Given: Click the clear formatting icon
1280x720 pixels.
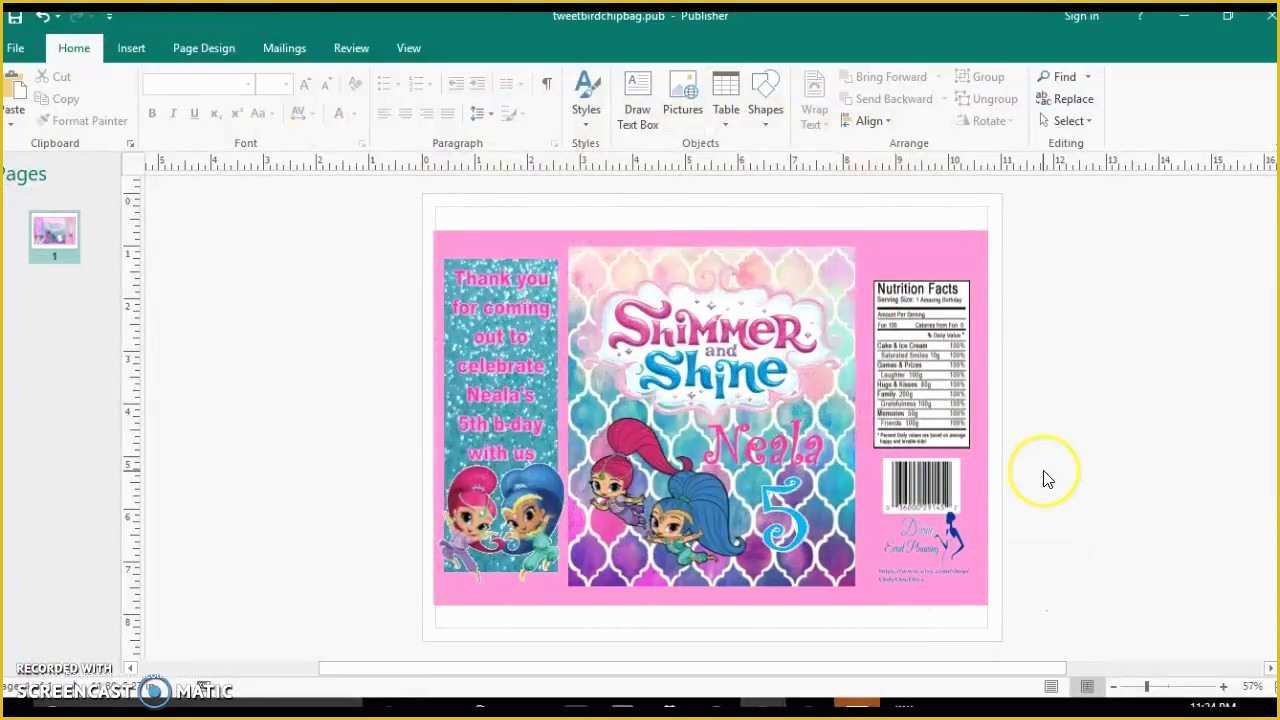Looking at the screenshot, I should coord(354,85).
